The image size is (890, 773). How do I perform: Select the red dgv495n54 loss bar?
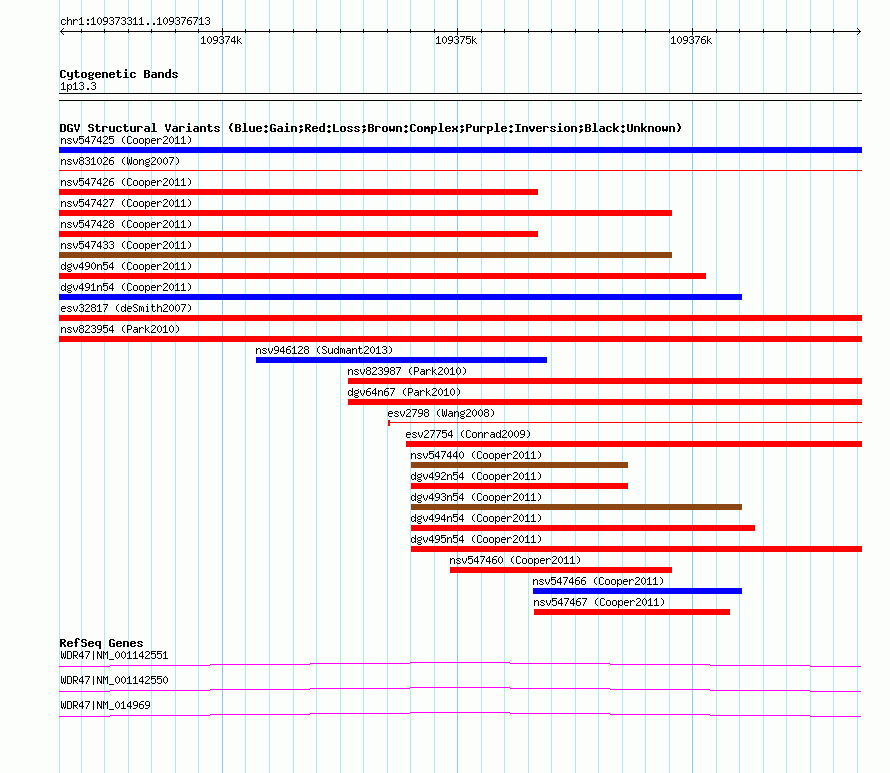(x=636, y=549)
